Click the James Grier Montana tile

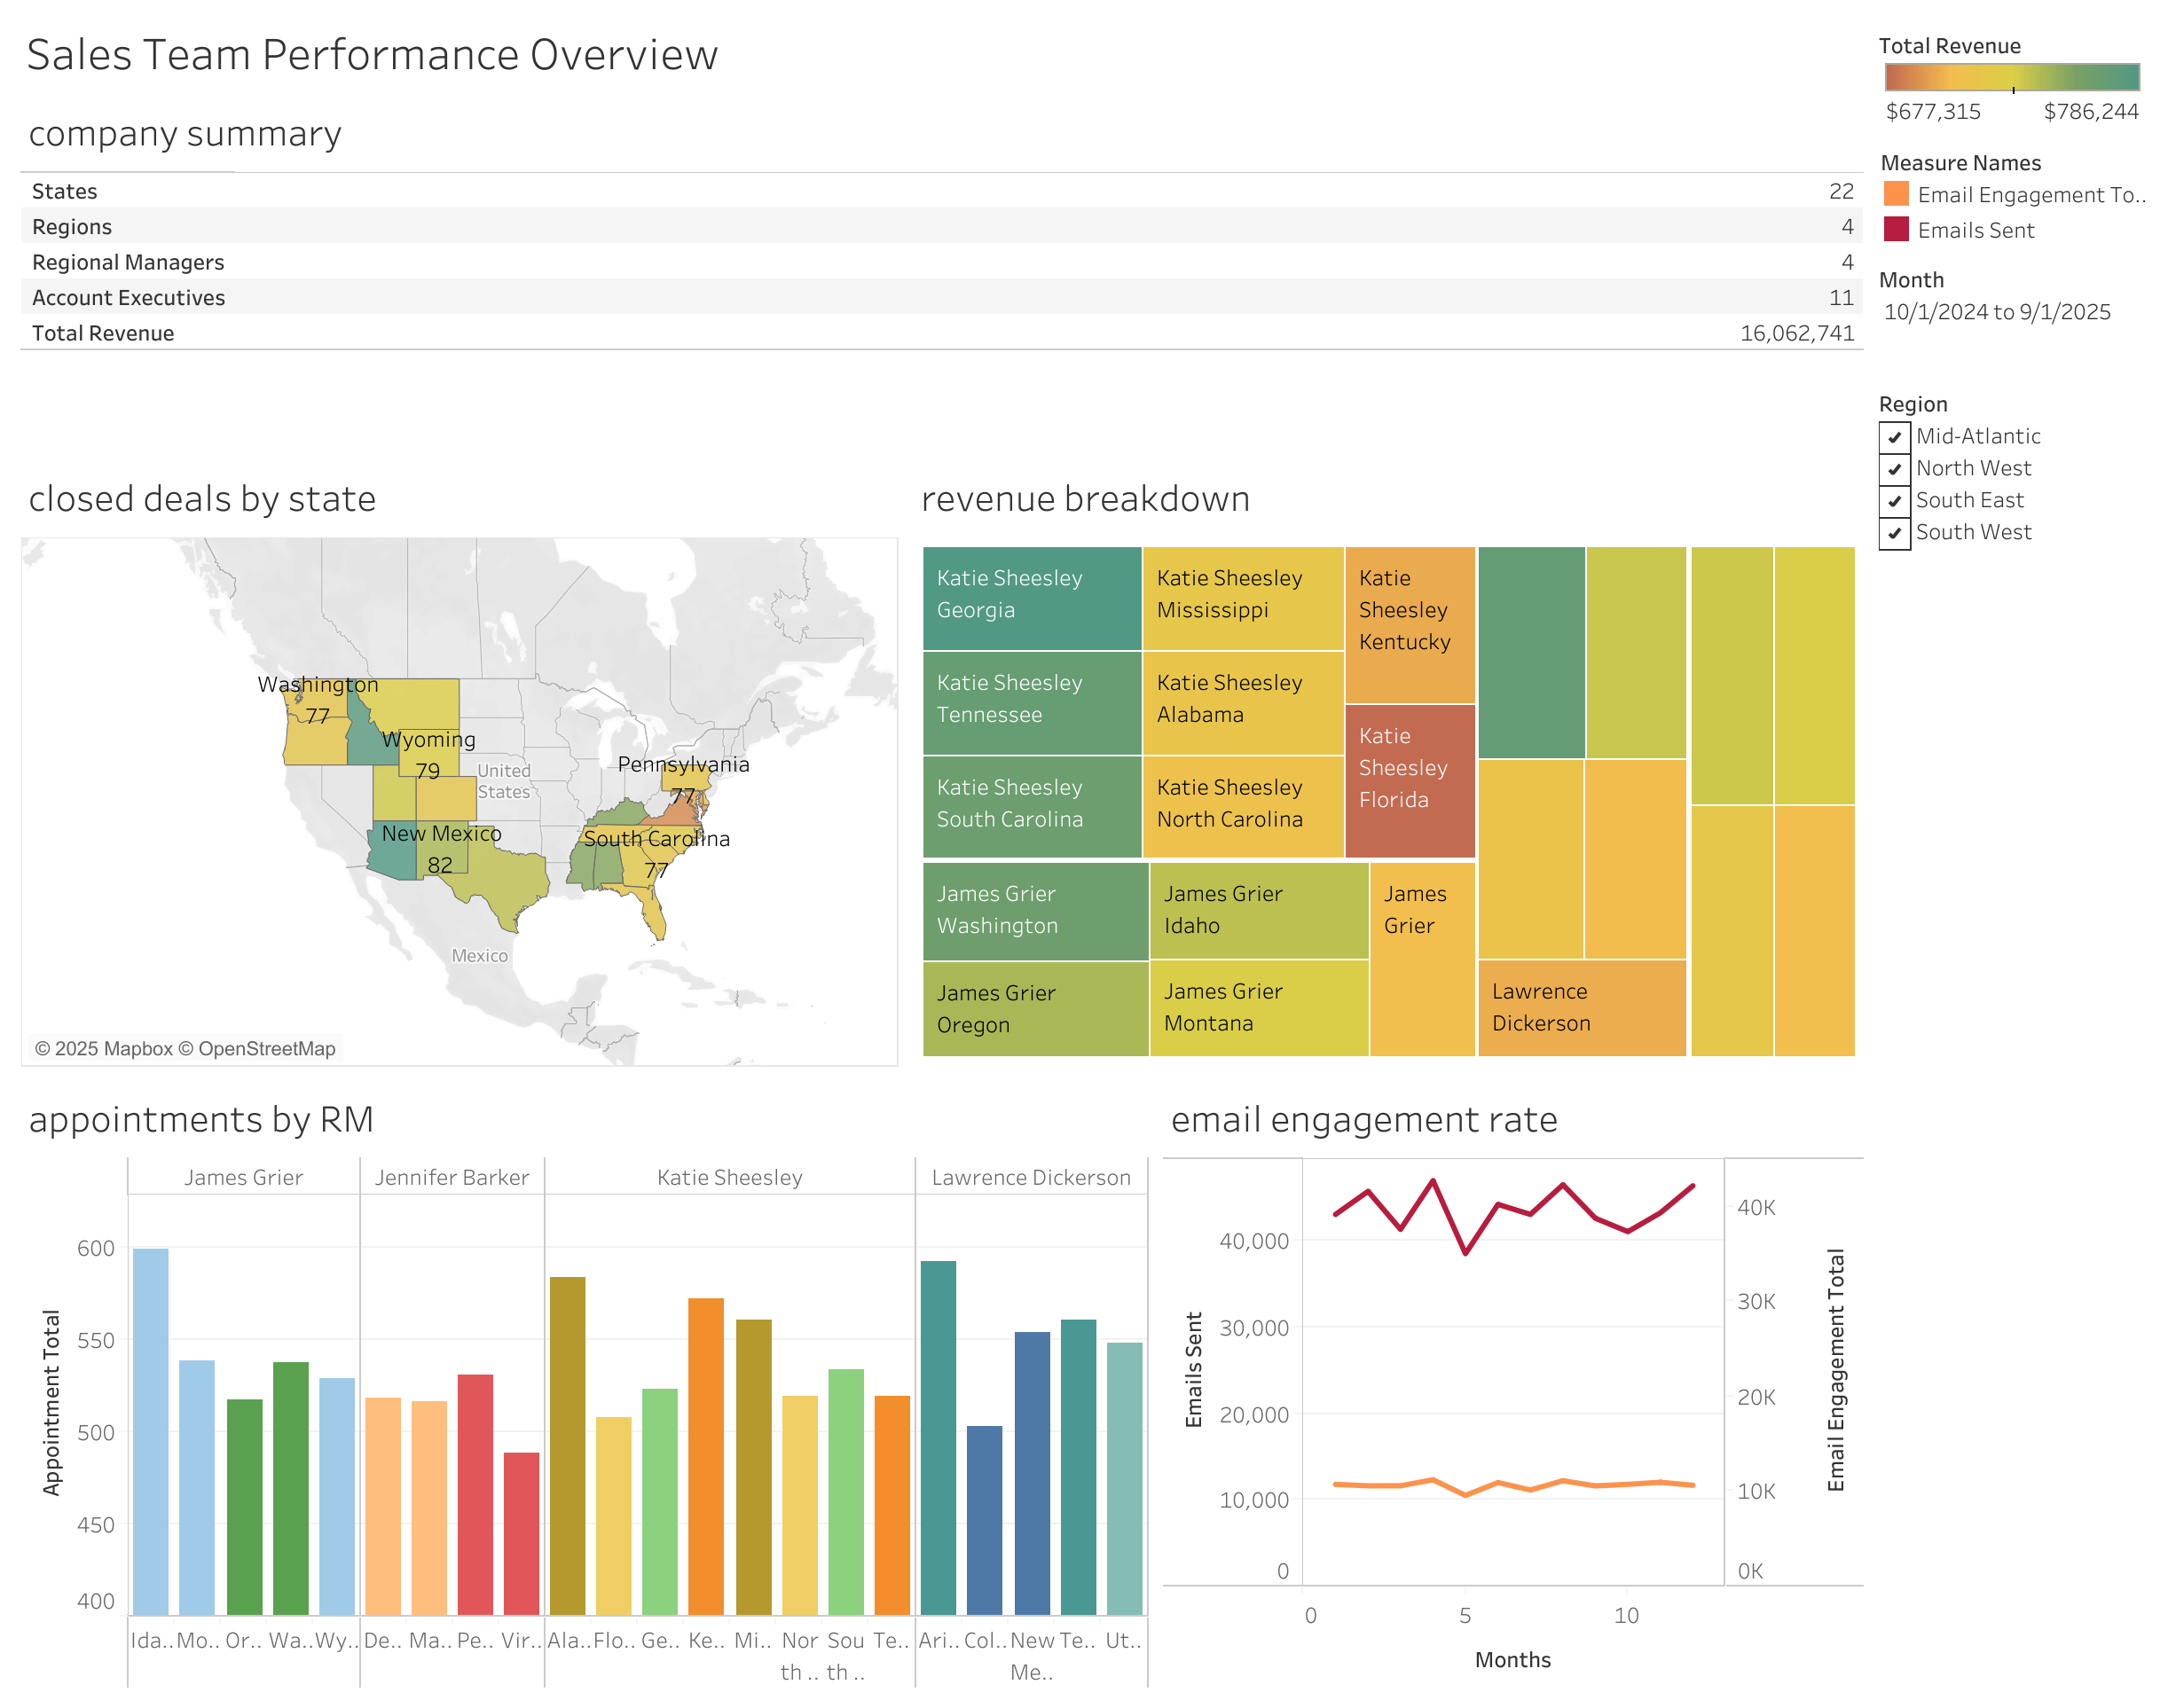click(1258, 1007)
